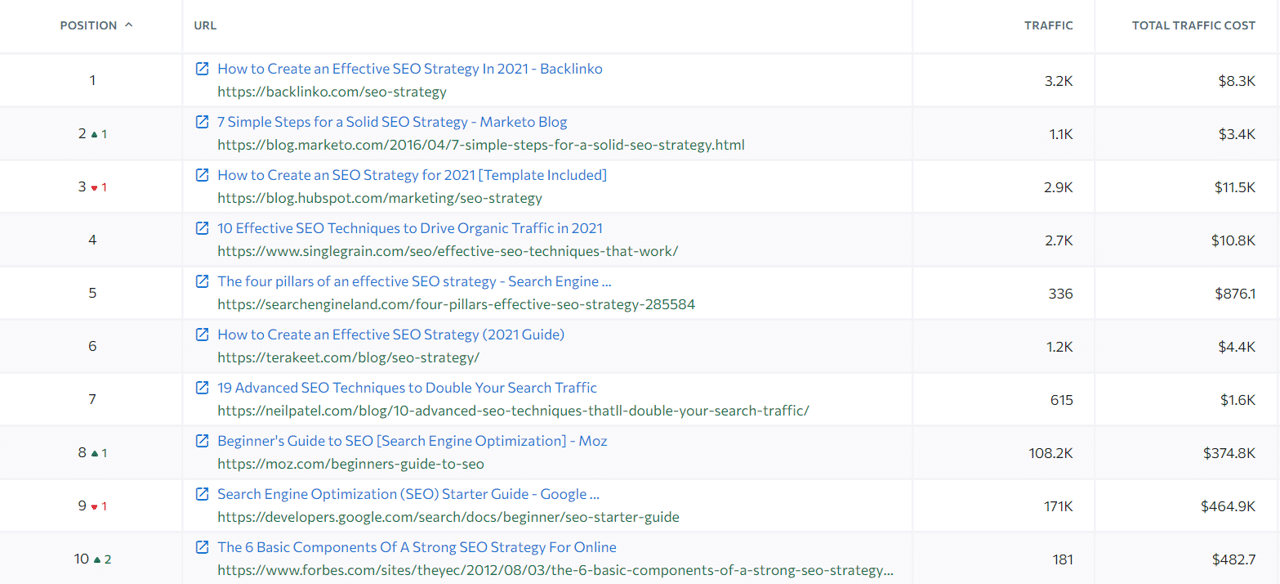Click the Traffic column header
This screenshot has width=1280, height=584.
click(1049, 25)
